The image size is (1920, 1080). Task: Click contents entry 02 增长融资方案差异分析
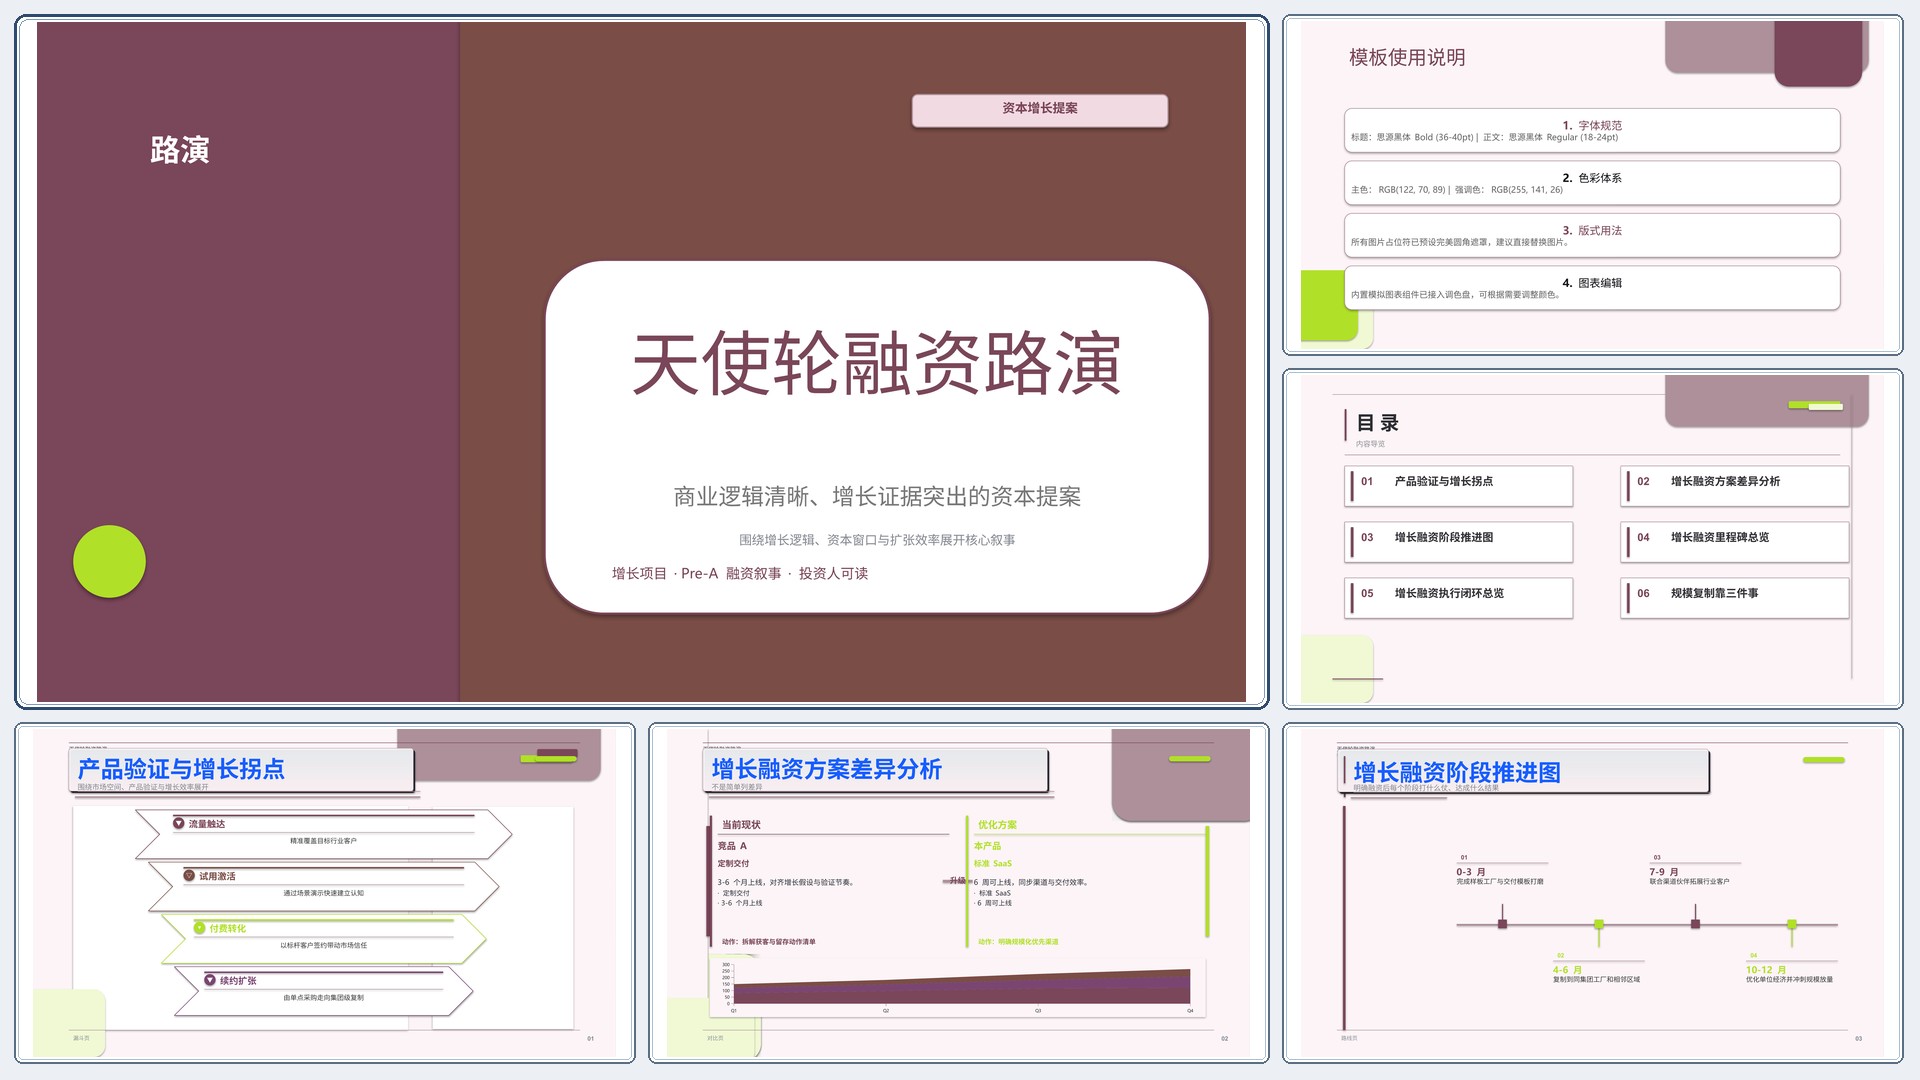pos(1735,485)
